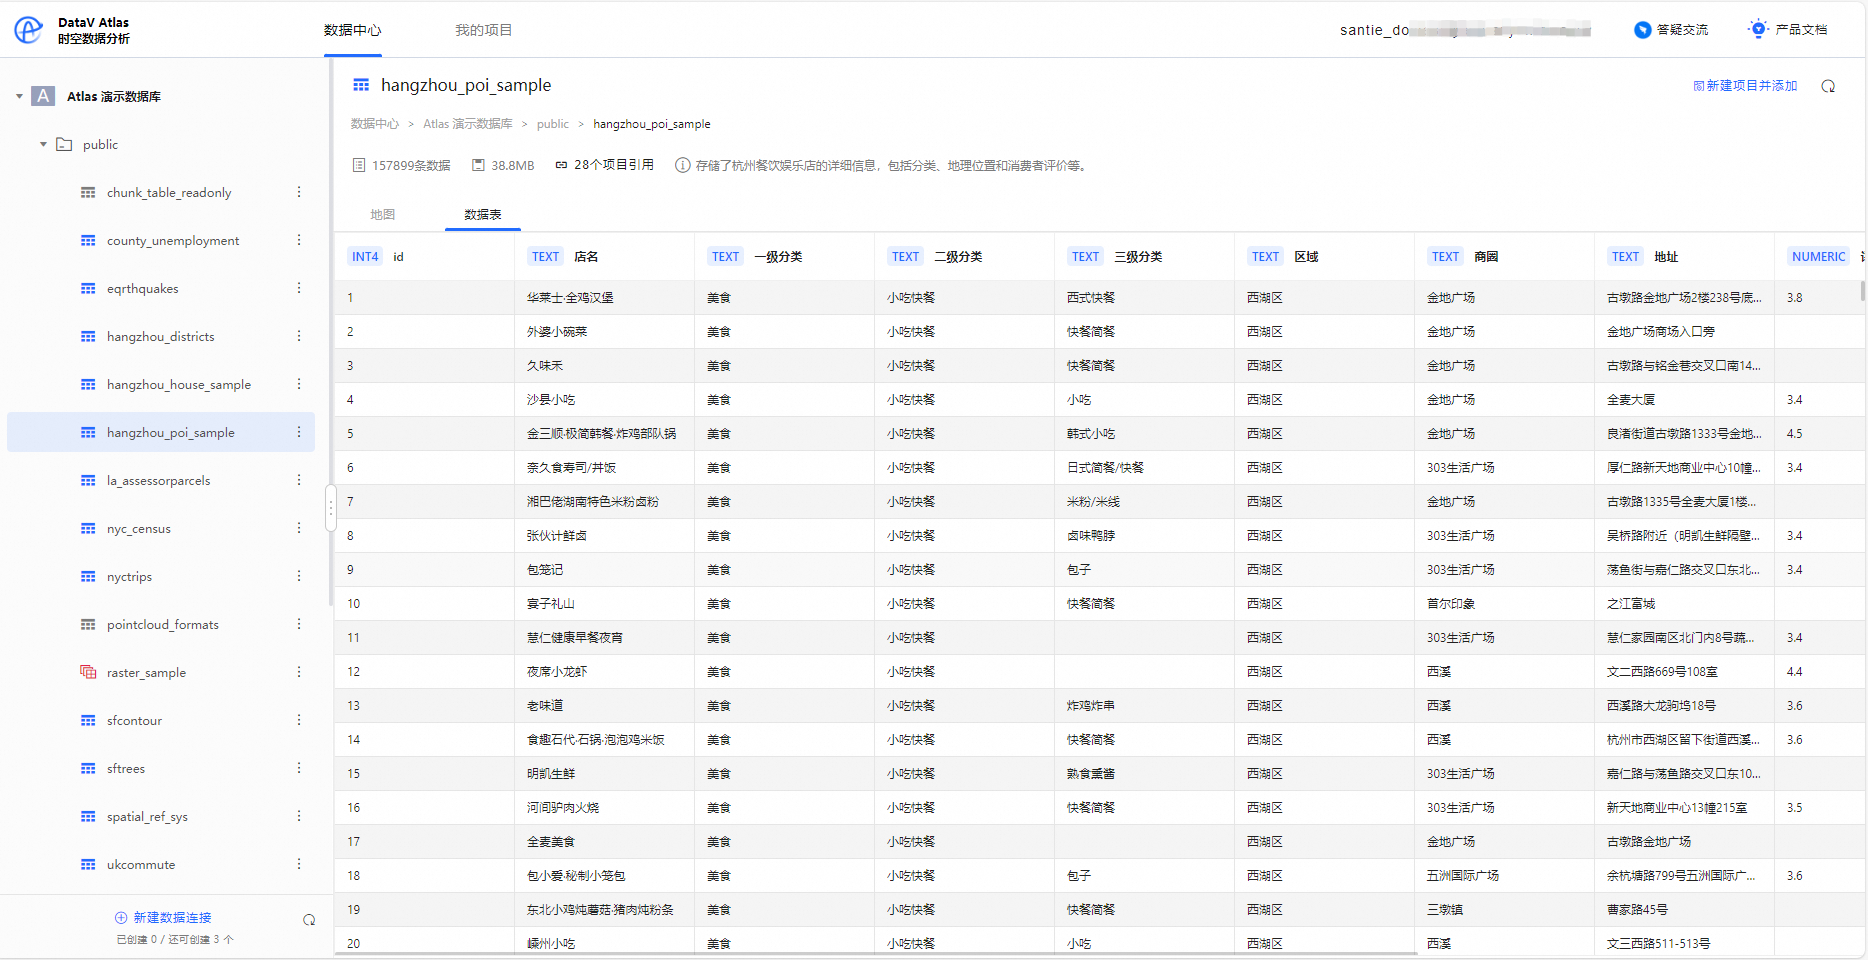Collapse the sidebar using the divider handle
1868x960 pixels.
coord(330,508)
